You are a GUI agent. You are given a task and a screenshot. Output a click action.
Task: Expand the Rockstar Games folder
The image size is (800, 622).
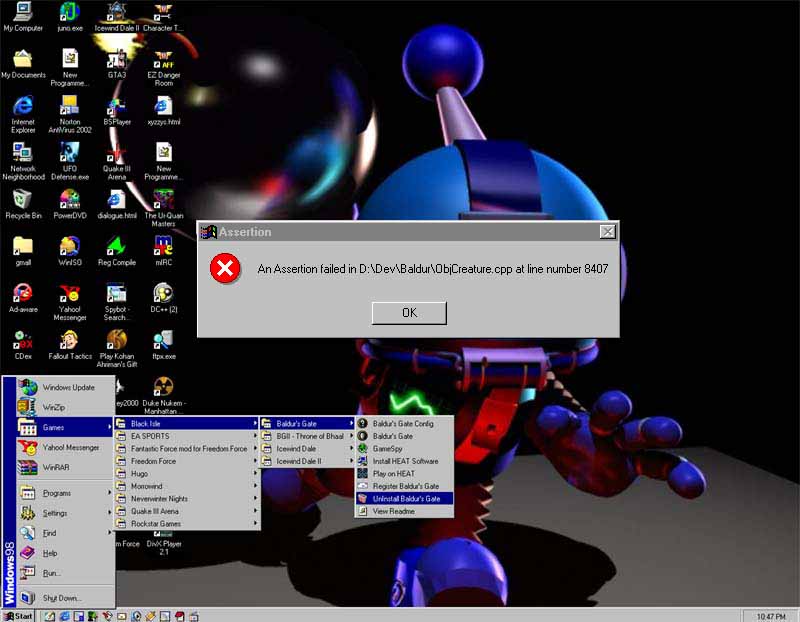pos(187,524)
